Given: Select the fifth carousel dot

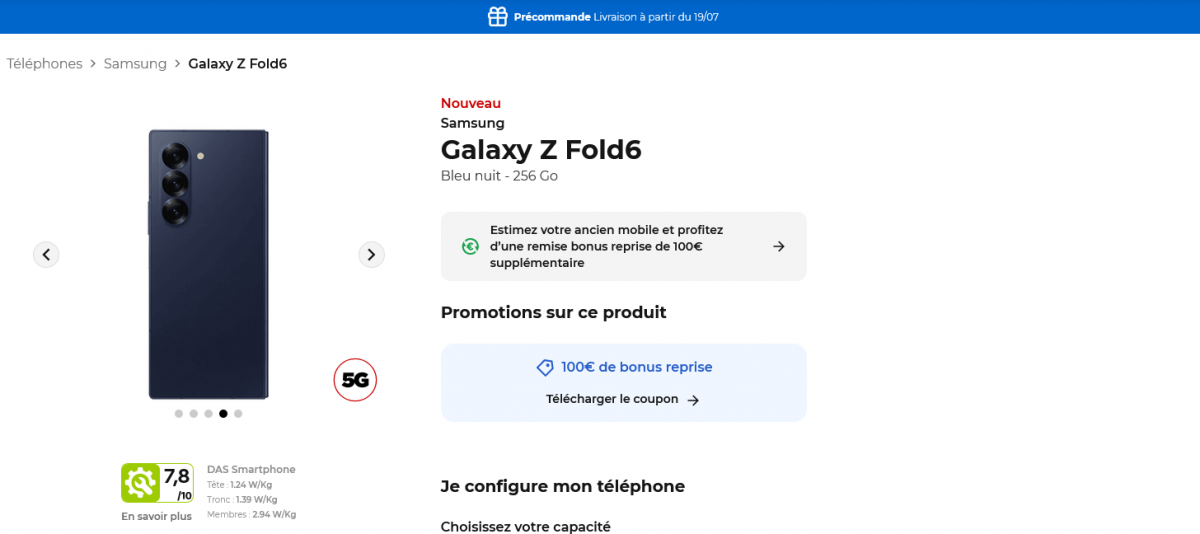Looking at the screenshot, I should [x=238, y=413].
